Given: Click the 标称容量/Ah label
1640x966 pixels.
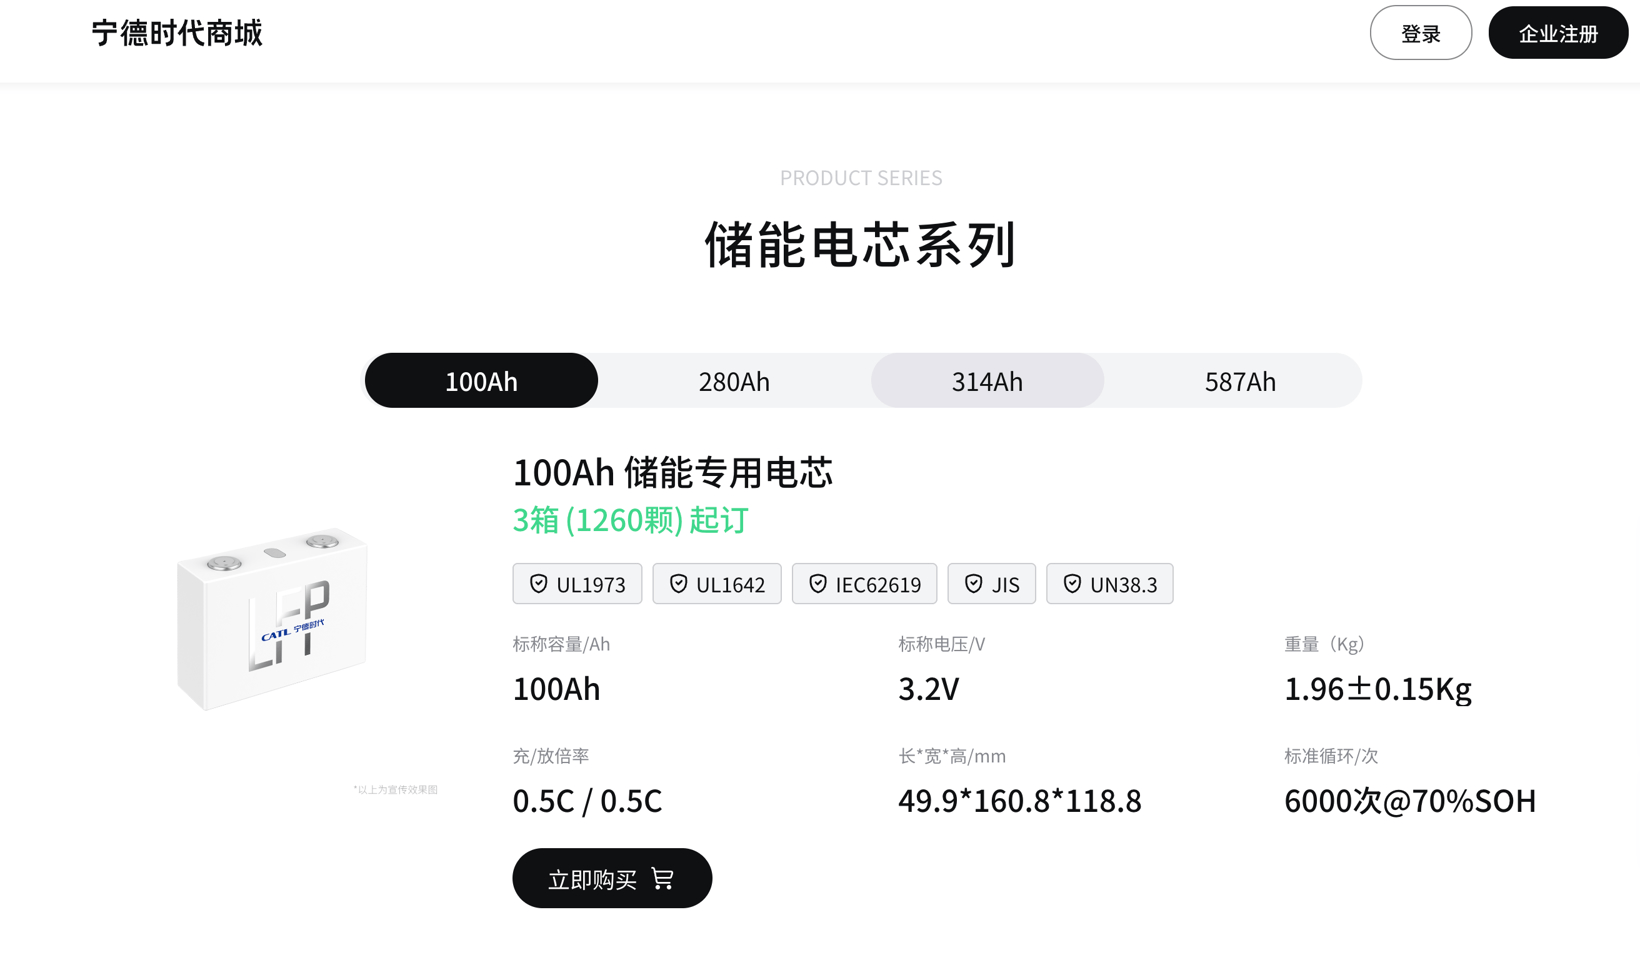Looking at the screenshot, I should [561, 644].
